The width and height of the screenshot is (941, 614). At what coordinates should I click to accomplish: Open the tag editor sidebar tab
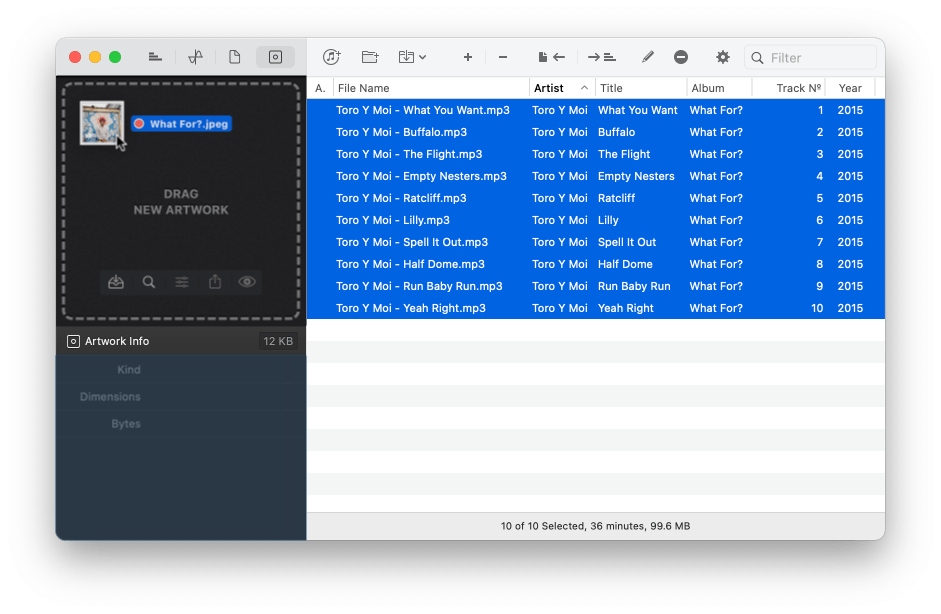coord(155,57)
